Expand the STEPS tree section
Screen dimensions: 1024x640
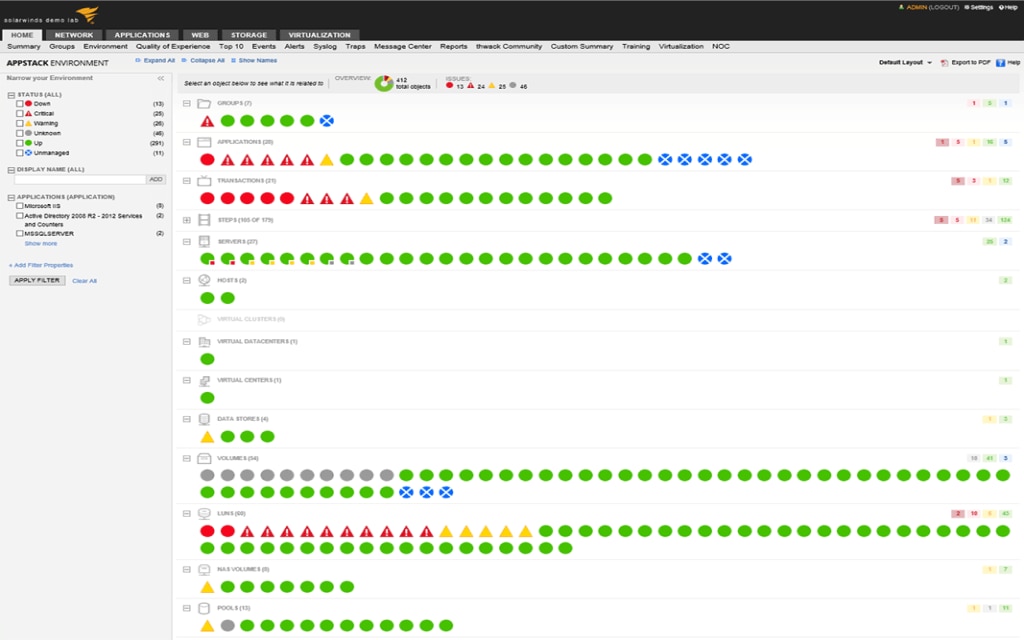(x=185, y=219)
